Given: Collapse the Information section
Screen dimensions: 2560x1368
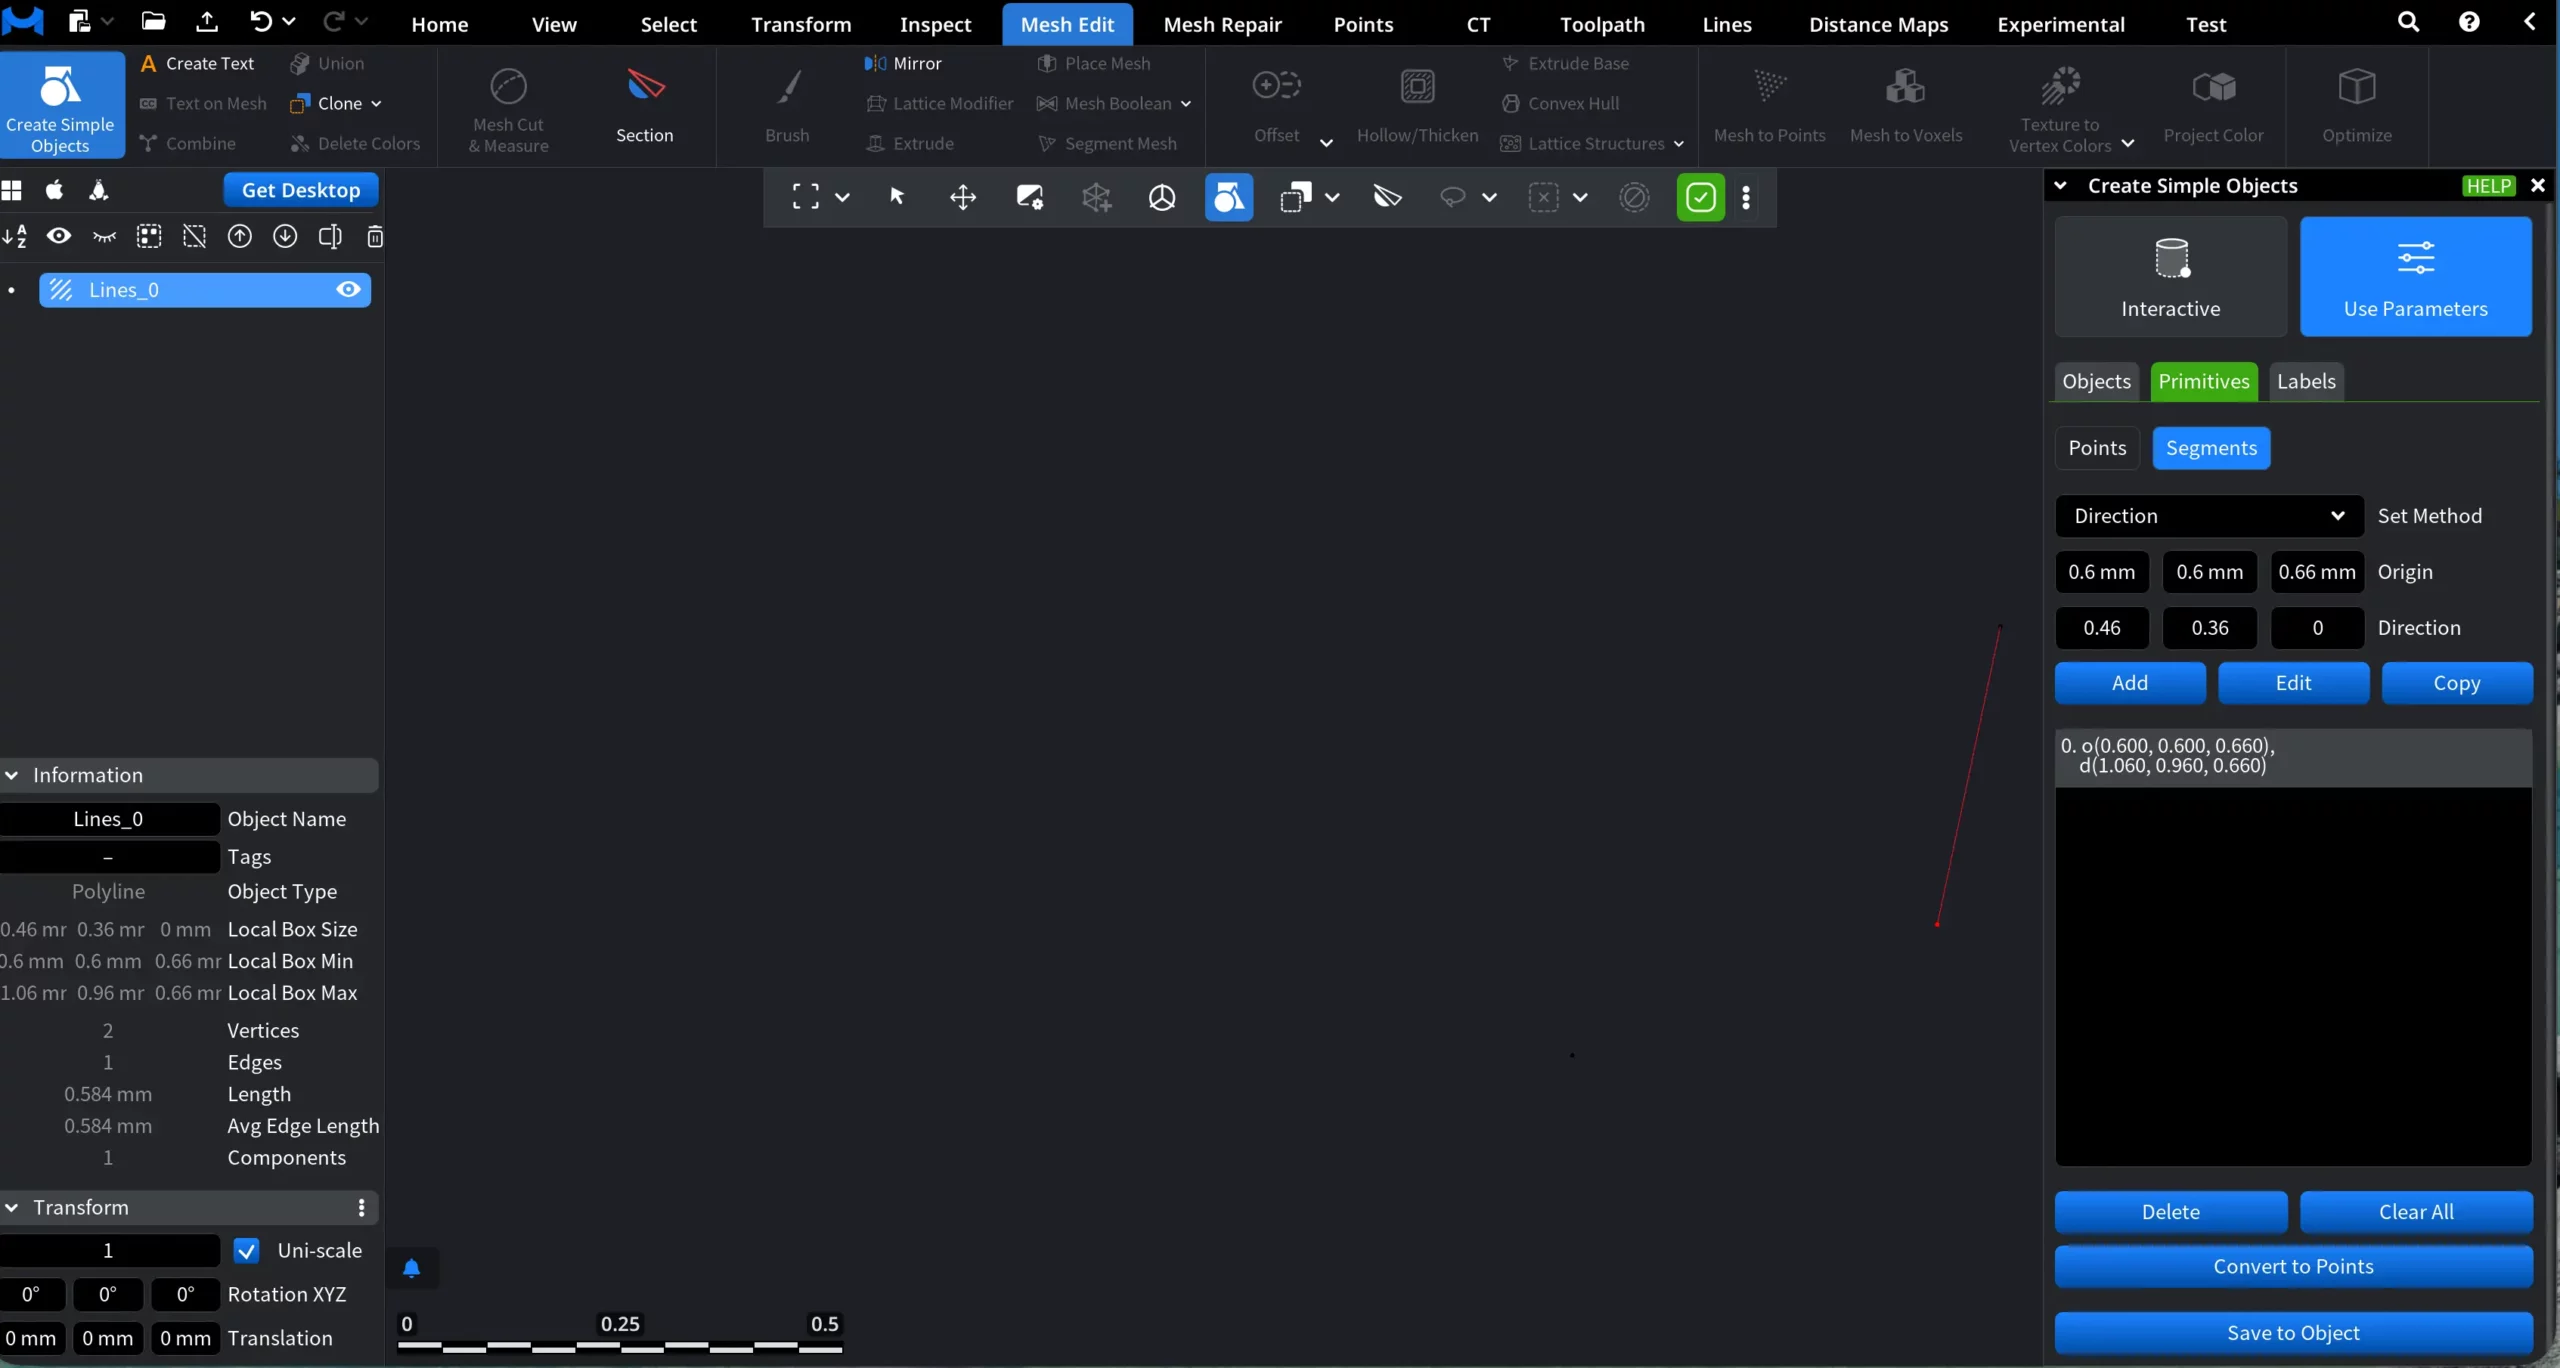Looking at the screenshot, I should pos(12,776).
